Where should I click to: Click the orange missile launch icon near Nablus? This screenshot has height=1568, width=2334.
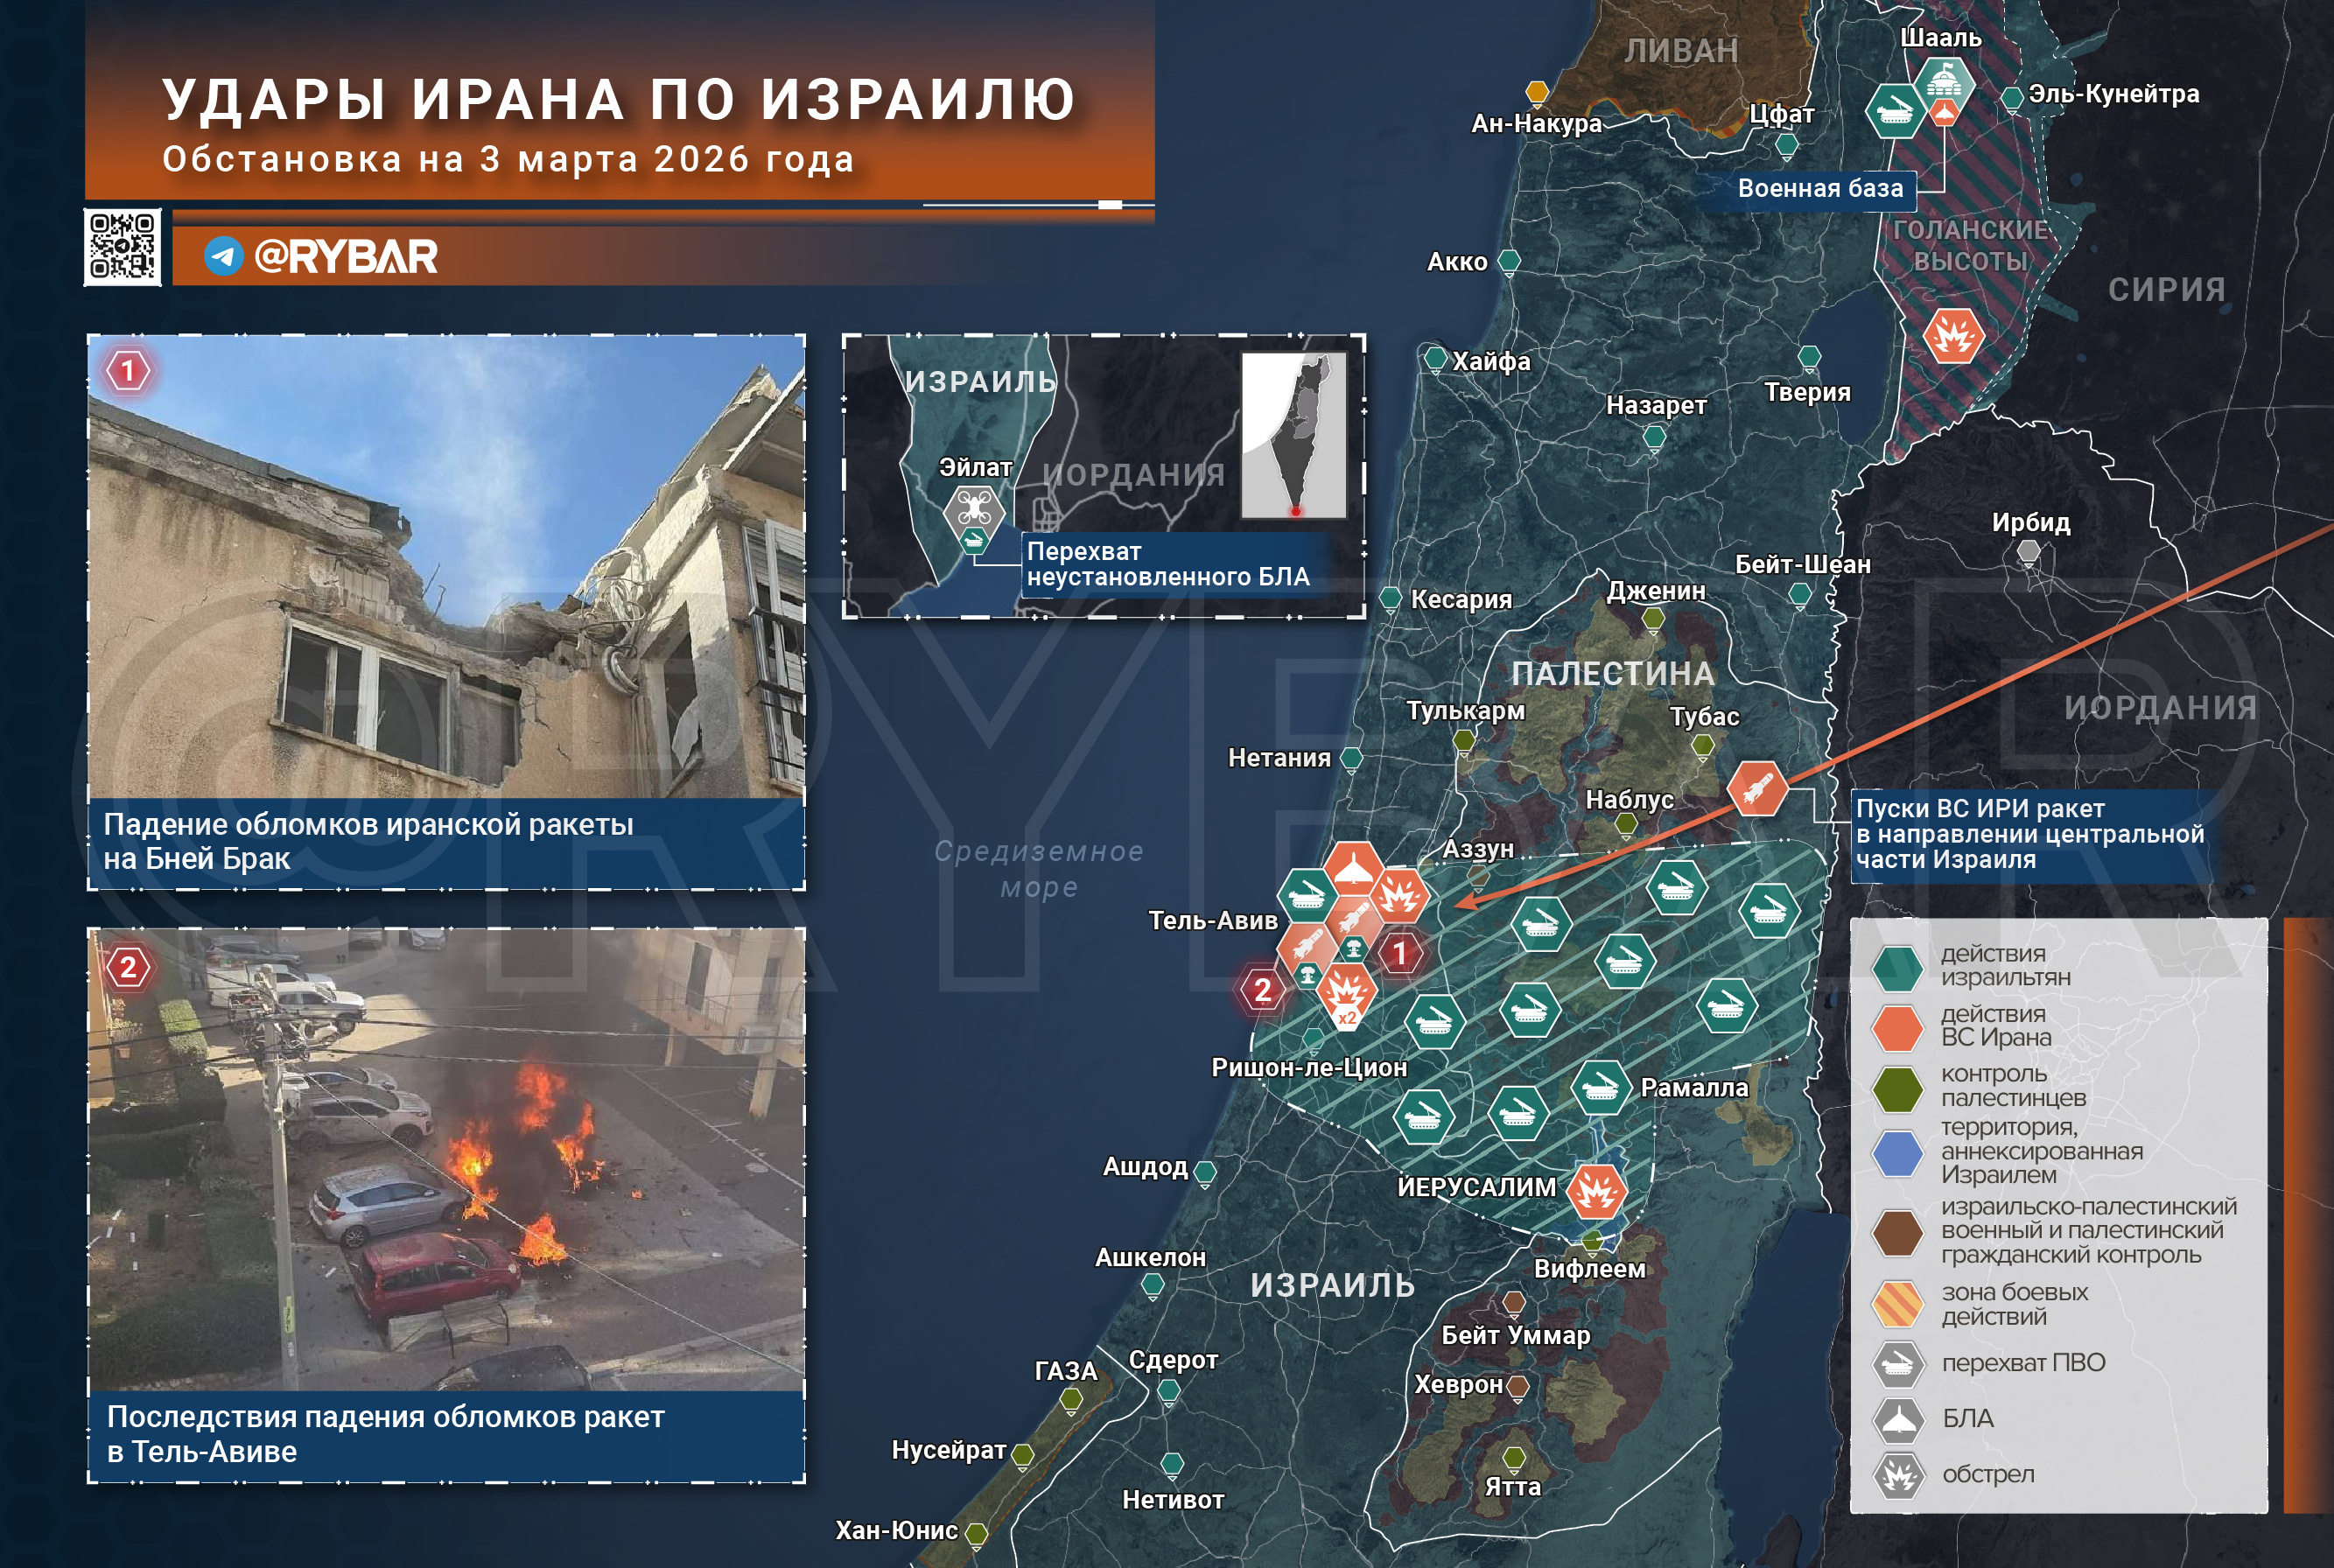click(x=1757, y=788)
